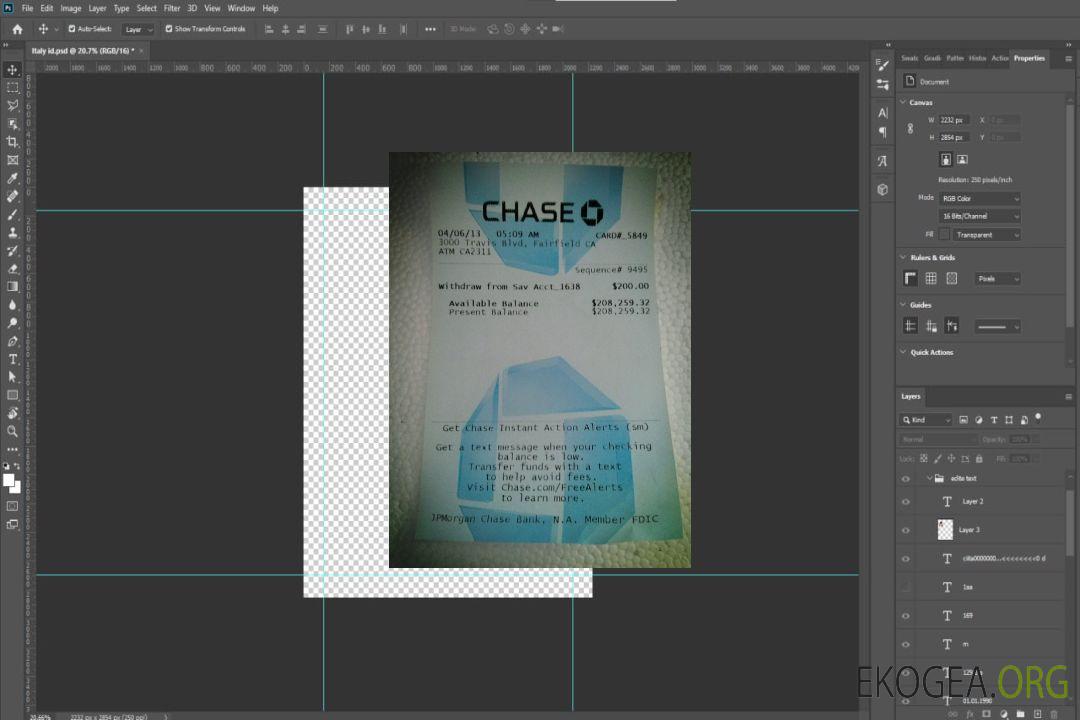Open the Character panel icon

[883, 113]
